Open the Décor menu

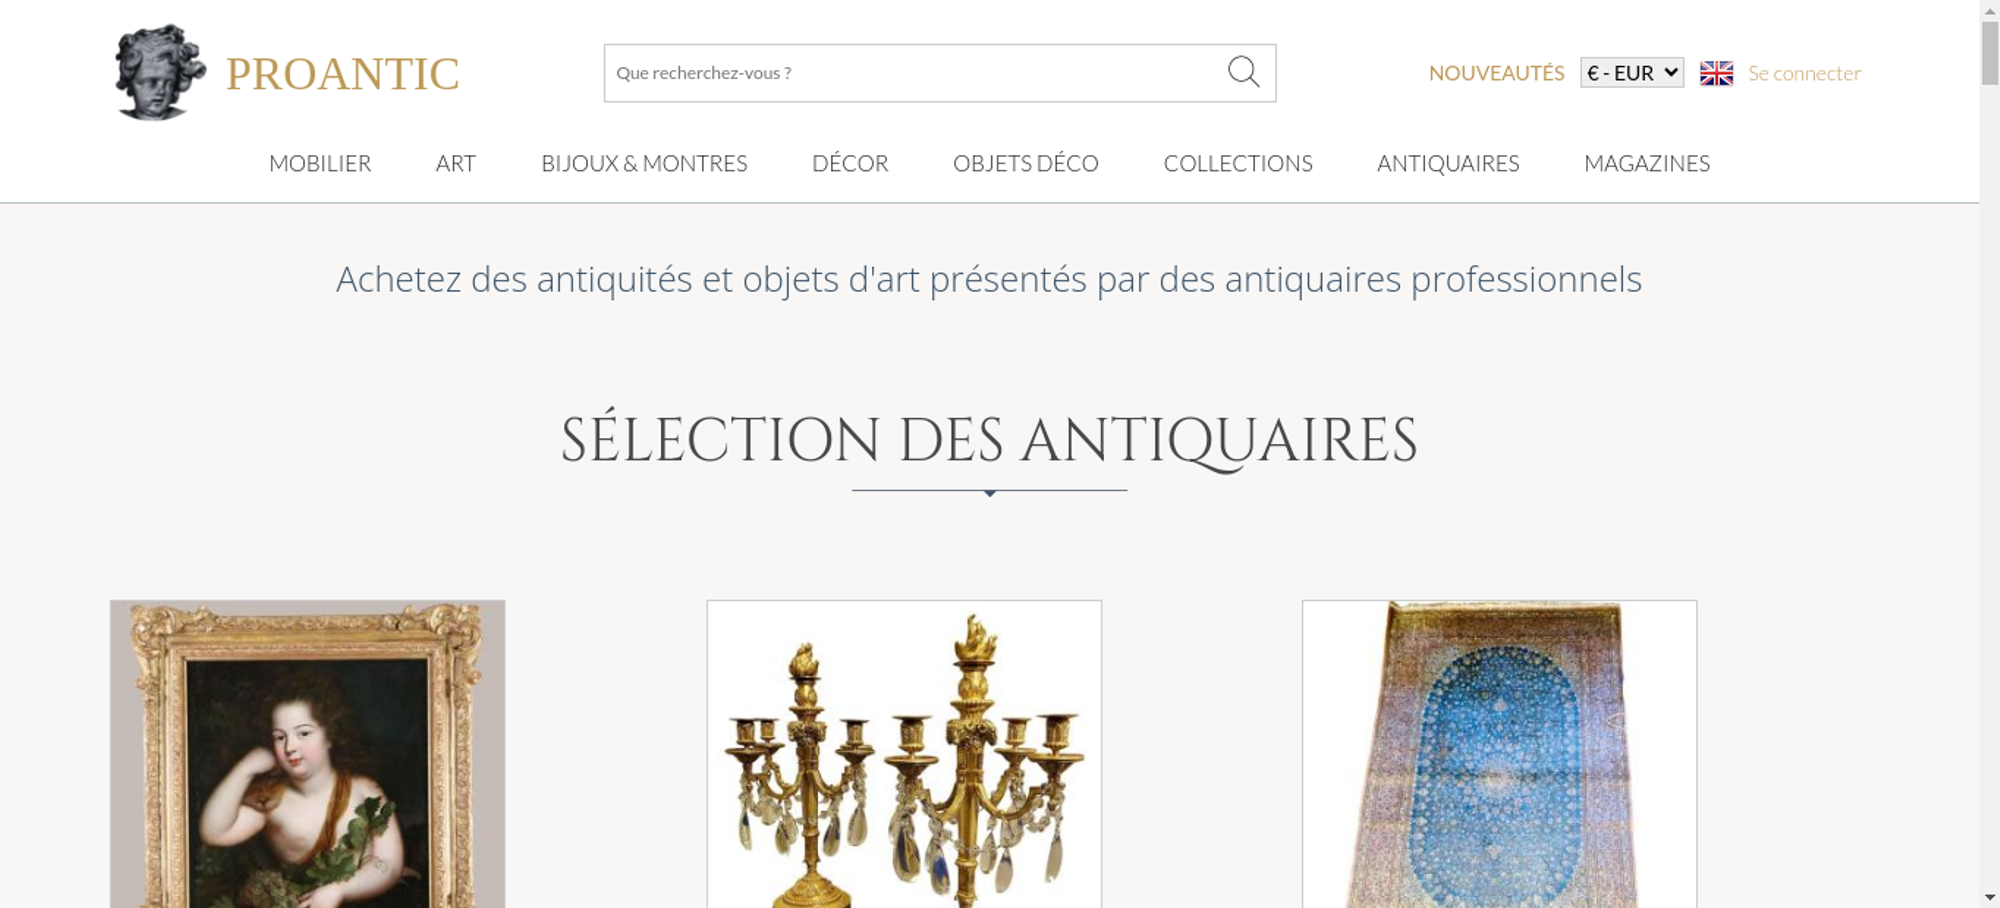tap(850, 163)
